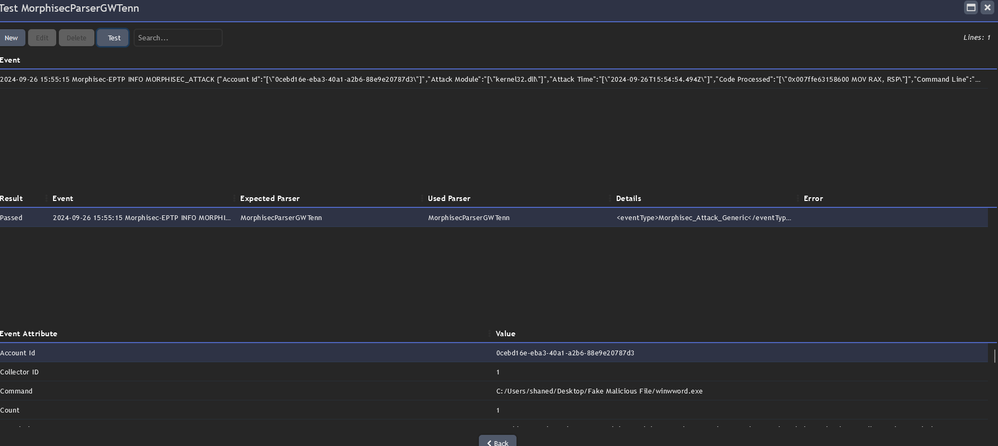Select the Count attribute row
The image size is (998, 446).
tap(494, 410)
